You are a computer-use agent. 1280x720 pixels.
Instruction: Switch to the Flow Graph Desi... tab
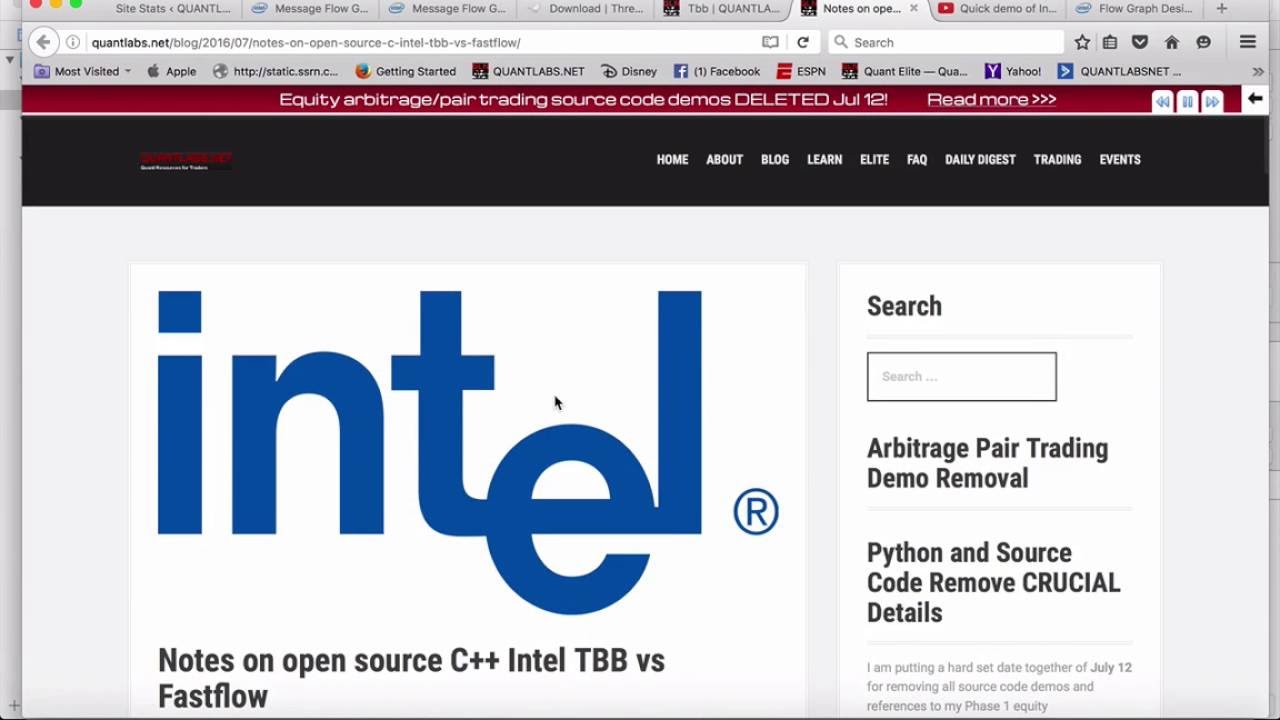pyautogui.click(x=1134, y=8)
